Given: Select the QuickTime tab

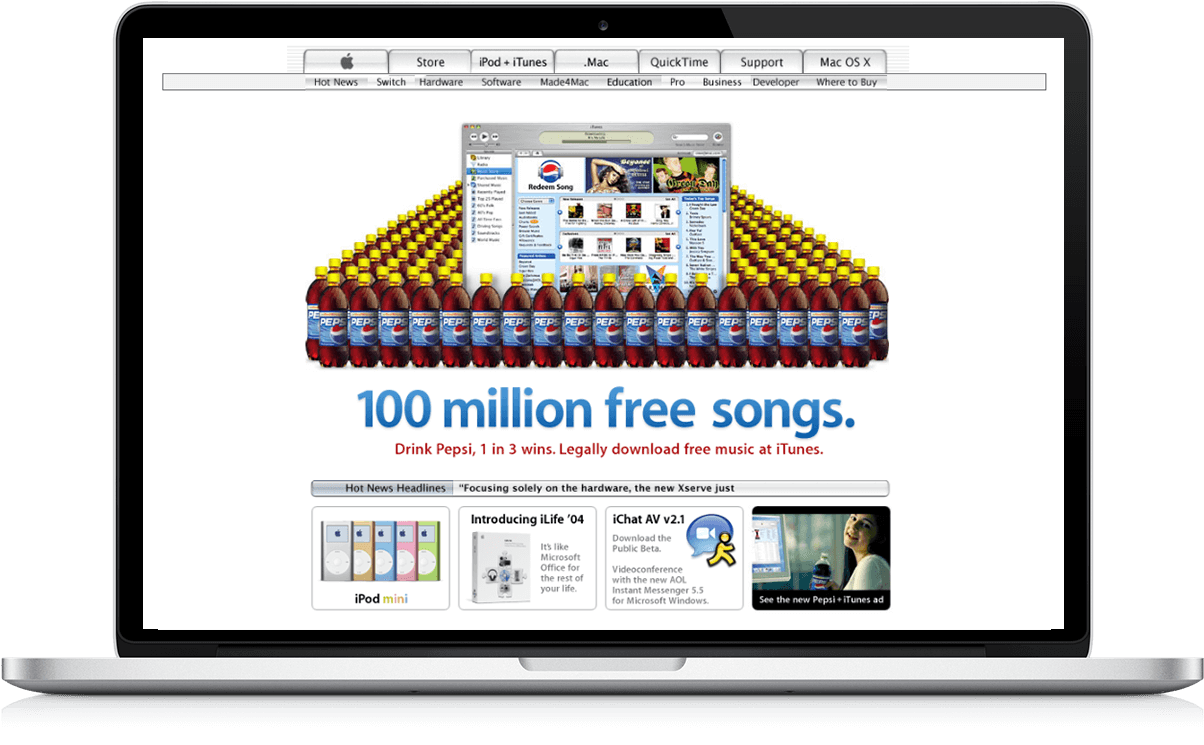Looking at the screenshot, I should click(679, 62).
